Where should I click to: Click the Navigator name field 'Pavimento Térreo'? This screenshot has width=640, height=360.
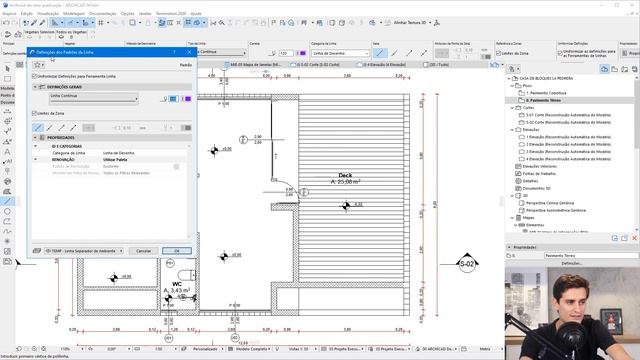pyautogui.click(x=591, y=256)
